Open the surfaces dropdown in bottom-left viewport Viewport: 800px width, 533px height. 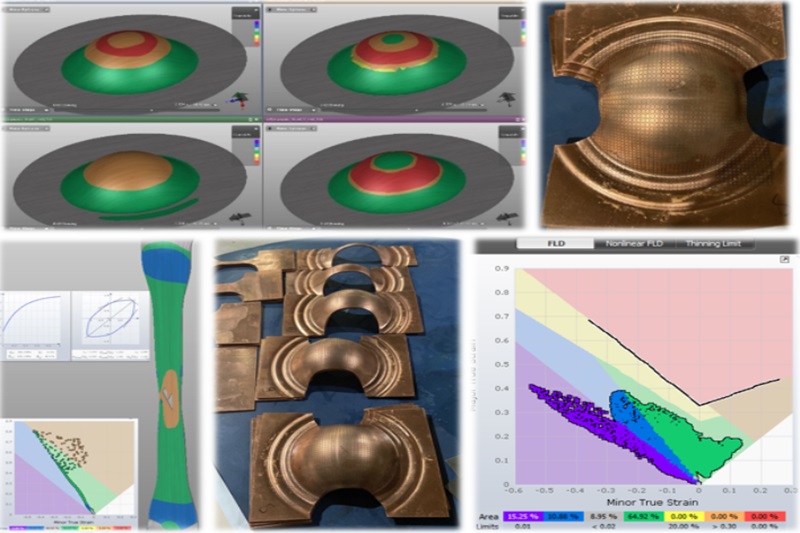26,129
